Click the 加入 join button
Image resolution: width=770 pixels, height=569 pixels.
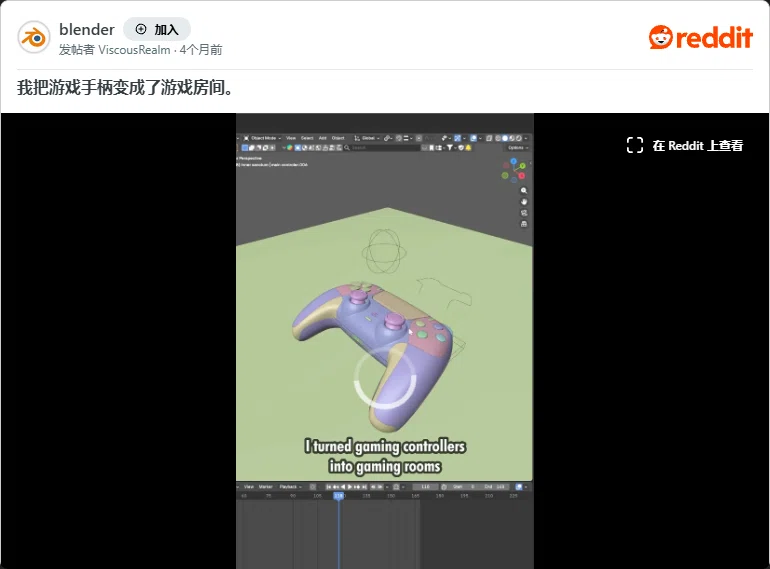pyautogui.click(x=157, y=29)
